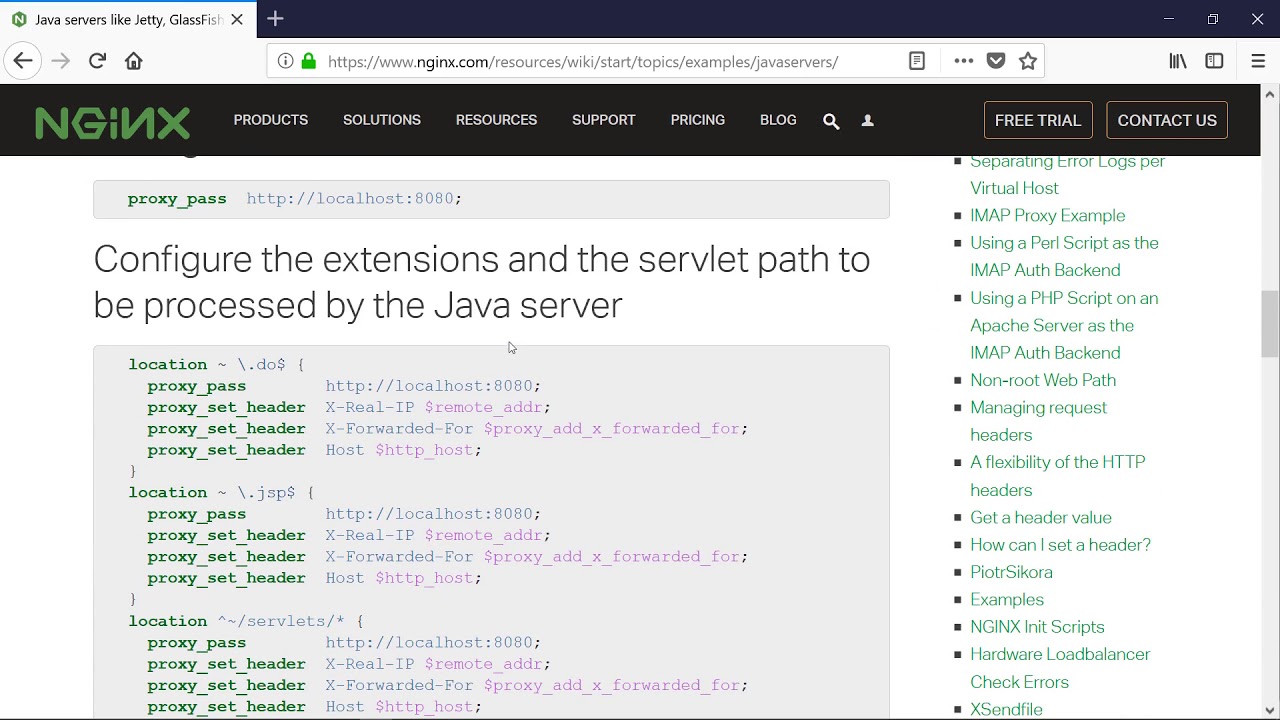The image size is (1280, 720).
Task: Click the page vertical scrollbar thumb
Action: 1270,325
